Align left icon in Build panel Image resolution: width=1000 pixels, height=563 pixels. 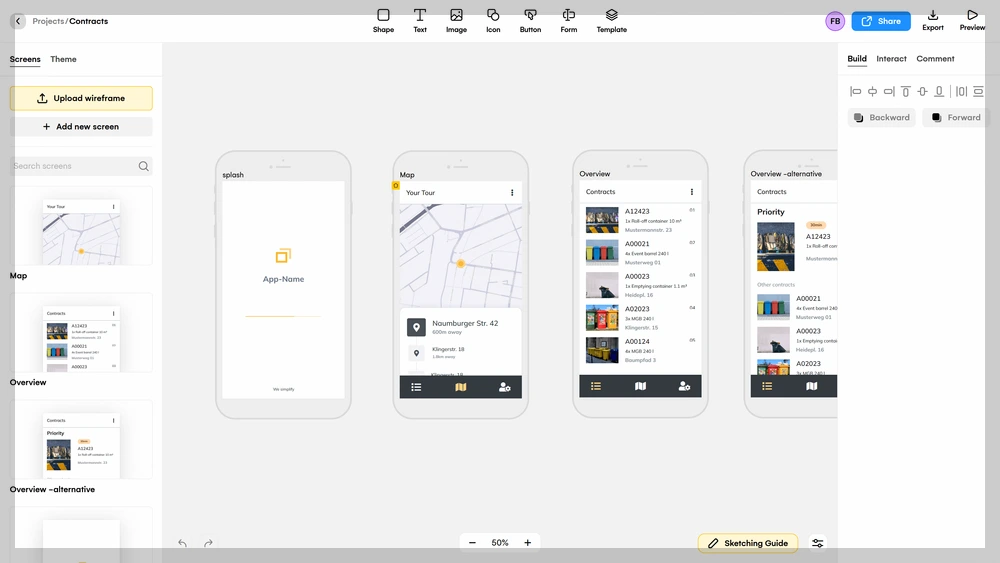click(855, 91)
